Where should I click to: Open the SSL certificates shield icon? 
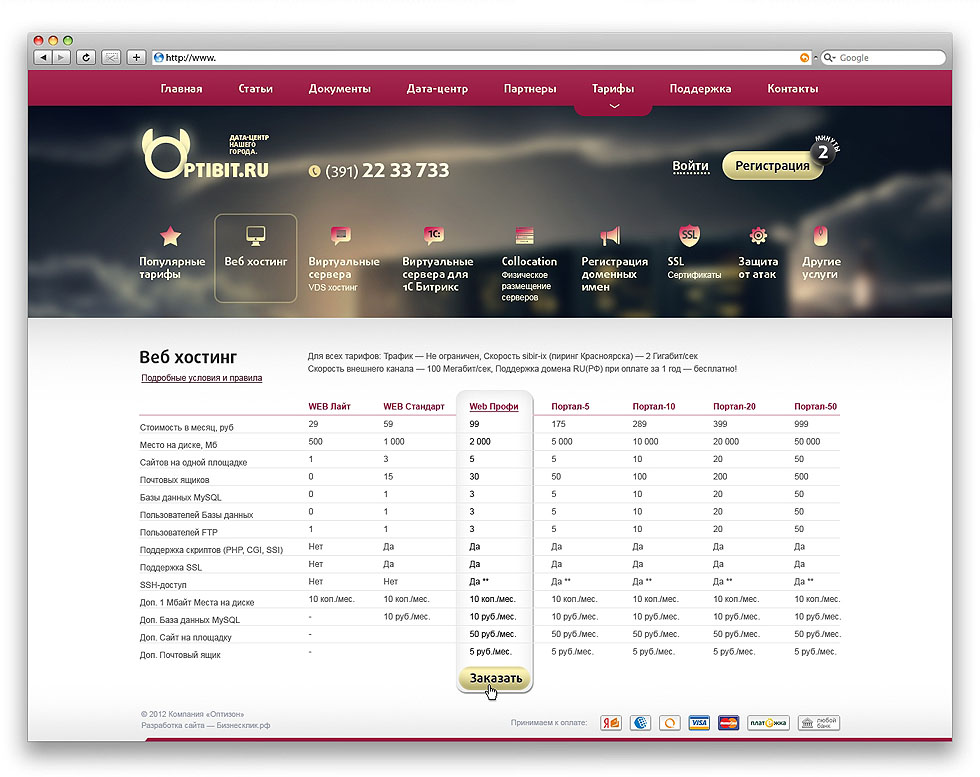(689, 235)
